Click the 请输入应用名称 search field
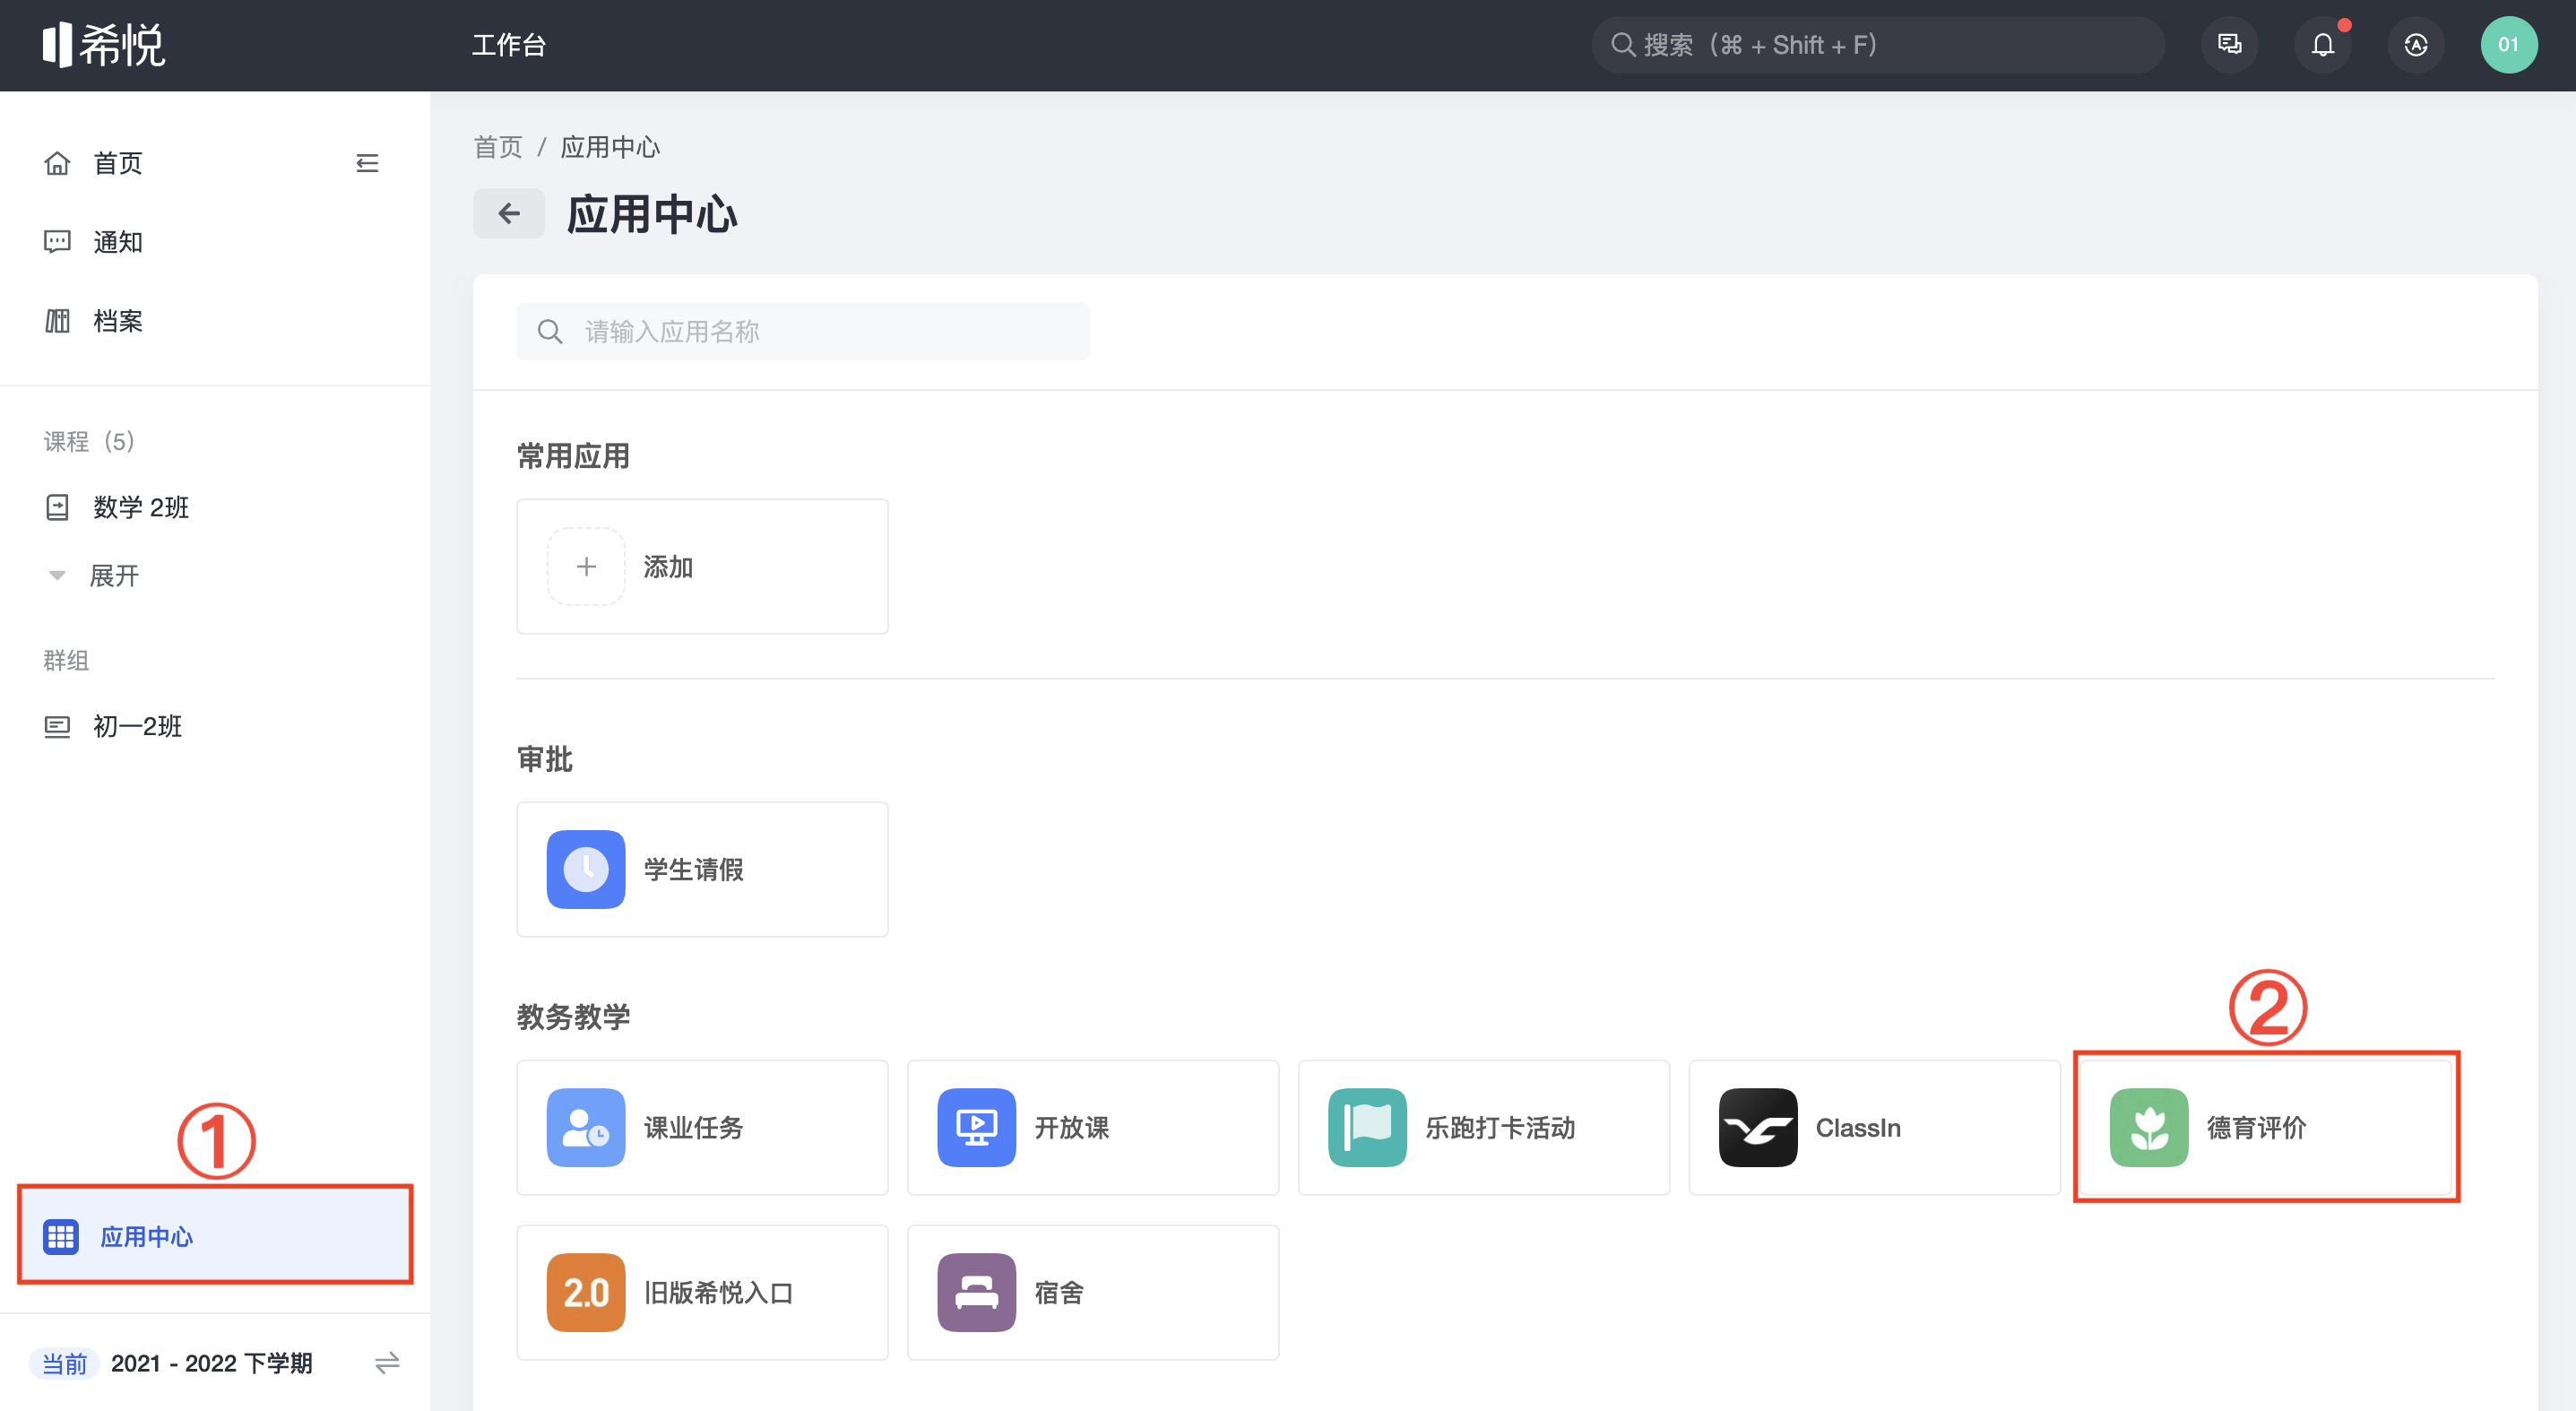 [803, 331]
